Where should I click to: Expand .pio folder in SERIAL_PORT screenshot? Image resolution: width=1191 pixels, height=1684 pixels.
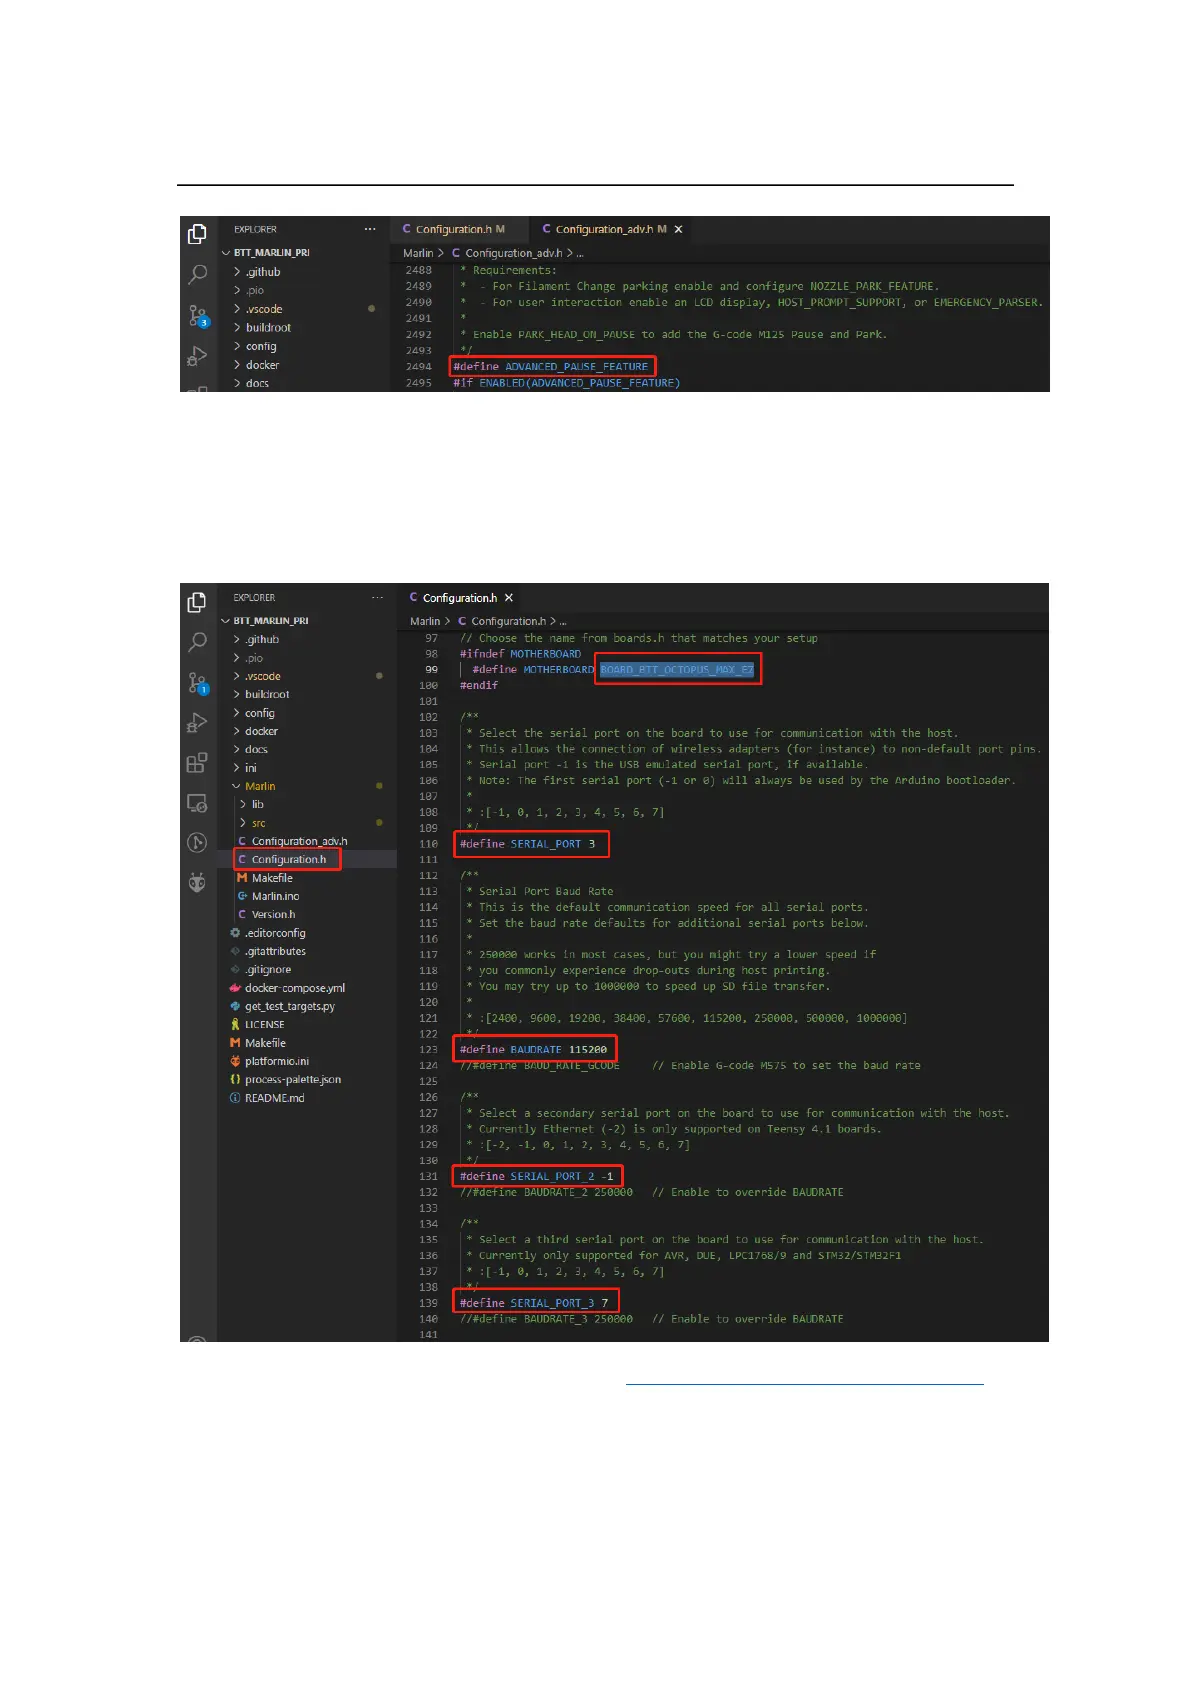[x=236, y=658]
